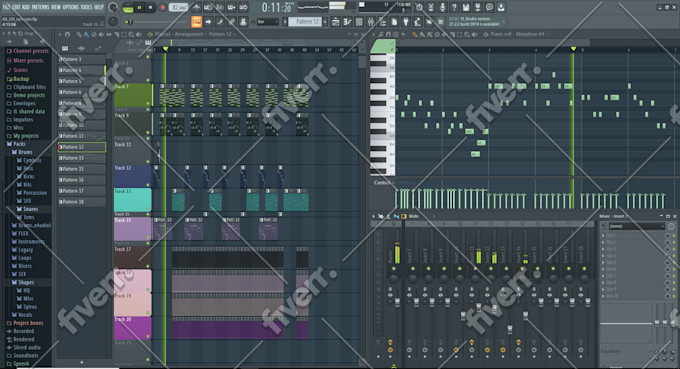
Task: Open the Piano roll icon in toolbar
Action: click(x=347, y=22)
